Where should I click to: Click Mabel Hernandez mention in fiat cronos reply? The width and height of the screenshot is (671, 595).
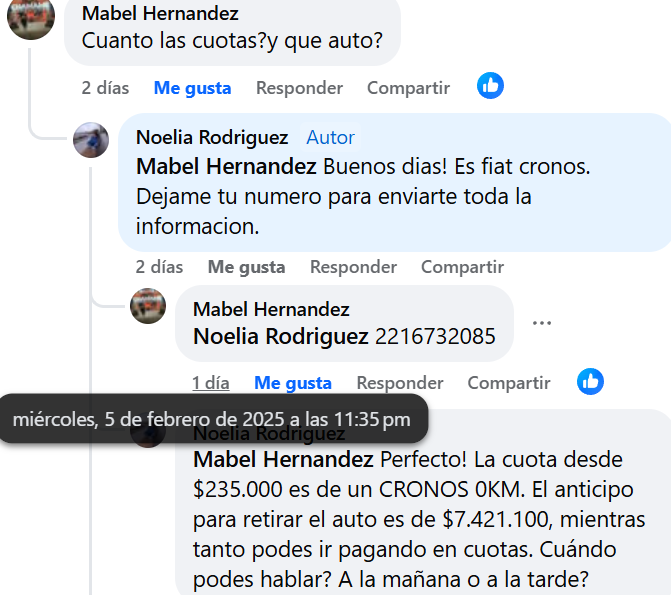[227, 165]
